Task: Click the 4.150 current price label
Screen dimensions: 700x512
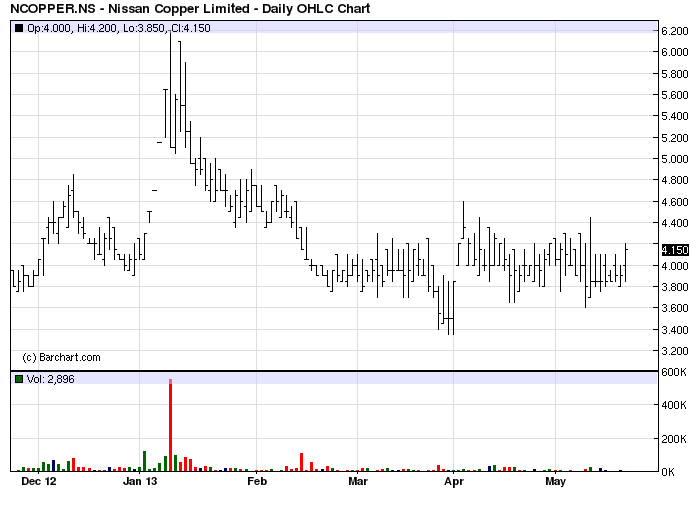Action: coord(675,250)
